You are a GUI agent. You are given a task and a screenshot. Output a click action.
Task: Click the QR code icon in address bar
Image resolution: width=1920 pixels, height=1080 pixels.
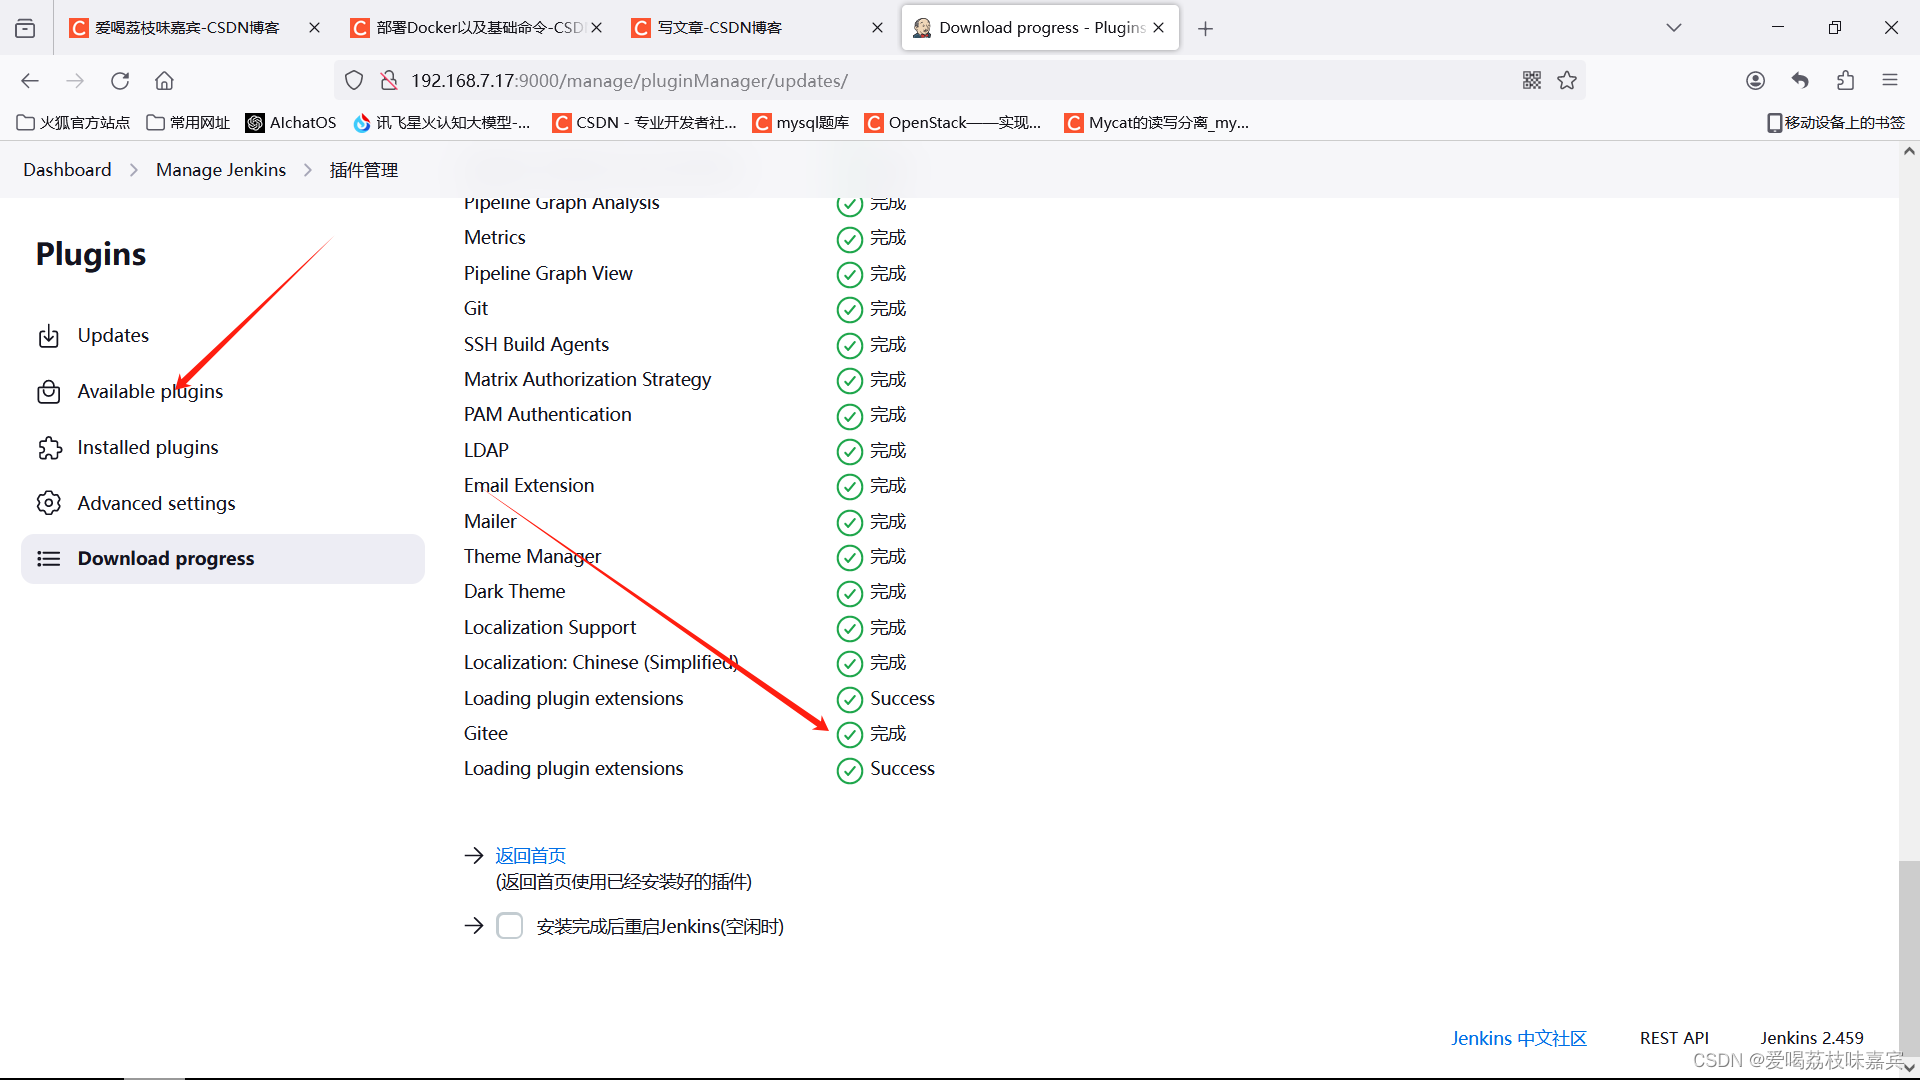tap(1532, 80)
